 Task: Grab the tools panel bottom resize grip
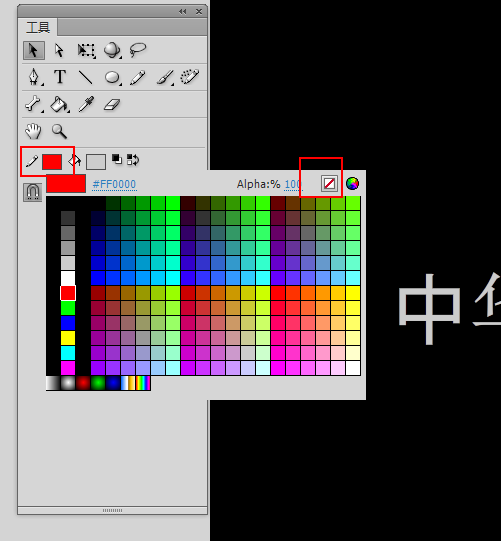(112, 510)
